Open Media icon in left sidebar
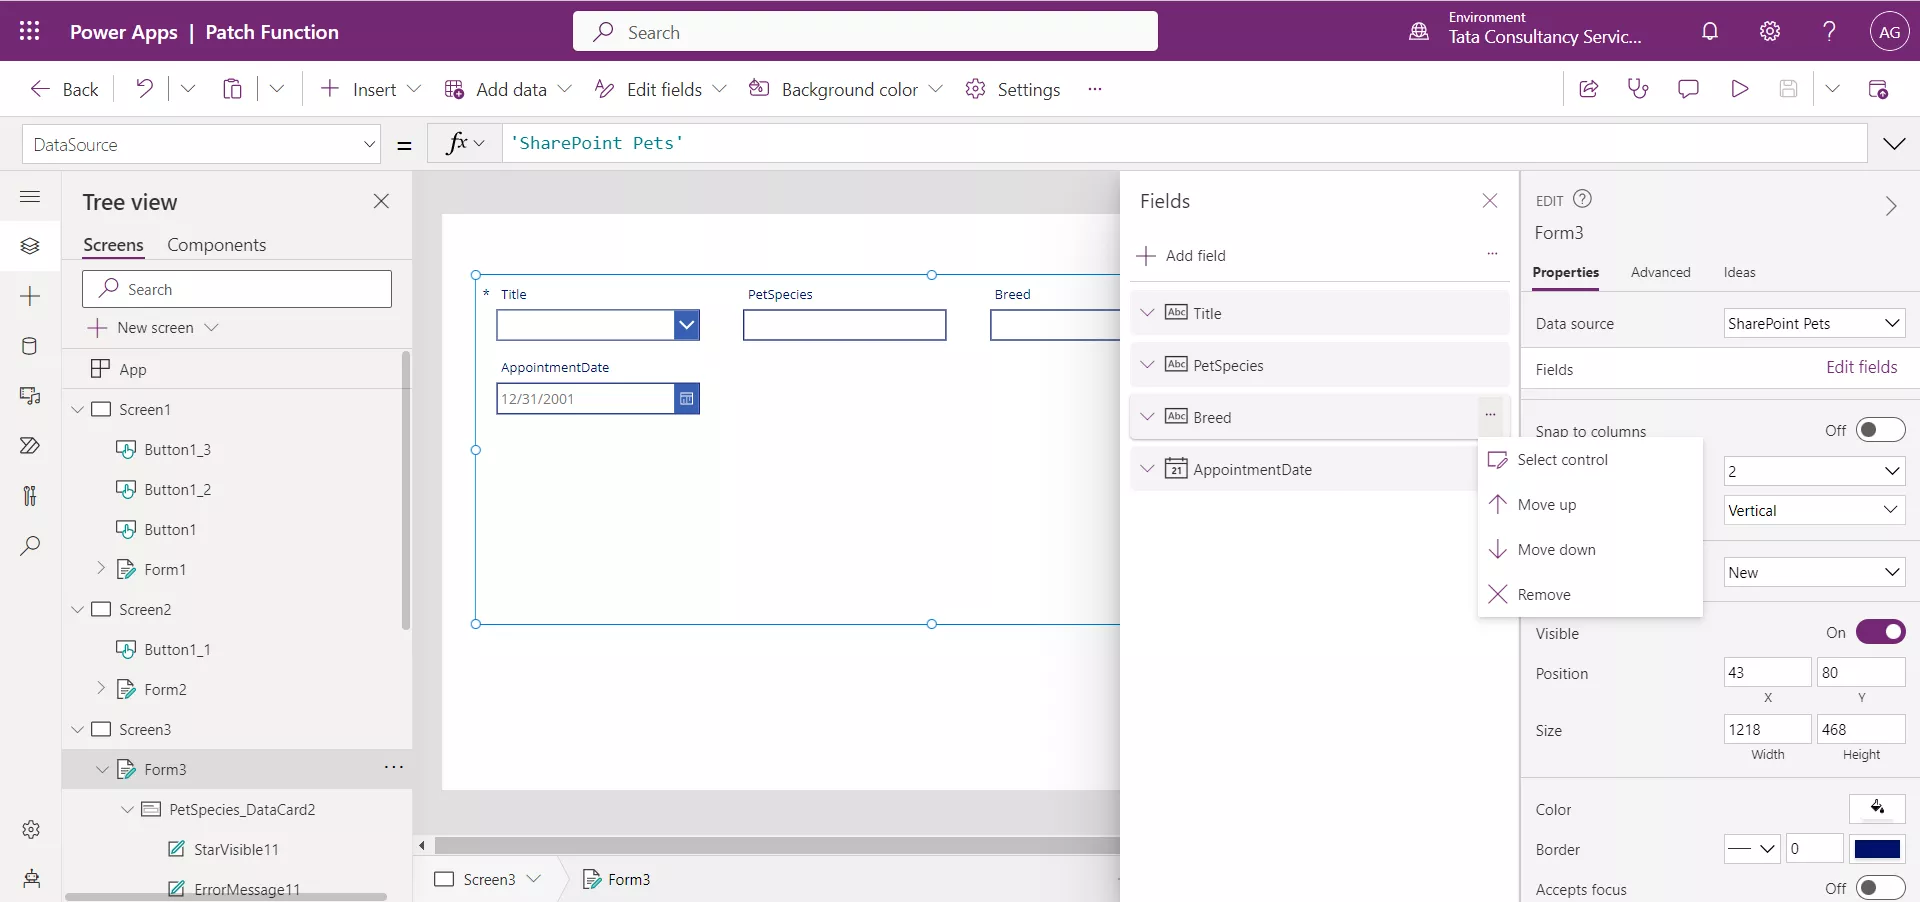 tap(30, 396)
